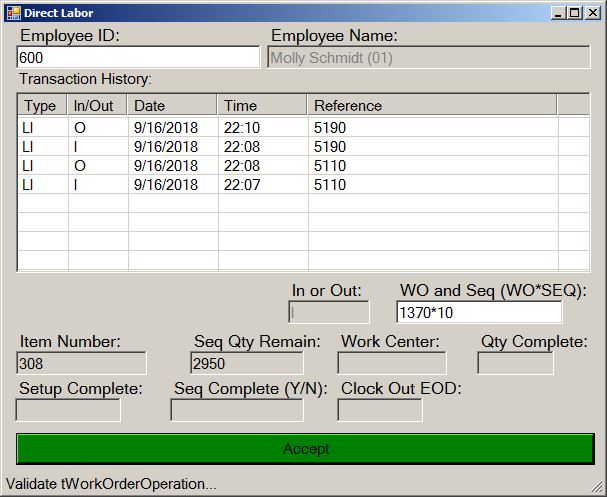
Task: Select the In or Out text box
Action: [x=328, y=313]
